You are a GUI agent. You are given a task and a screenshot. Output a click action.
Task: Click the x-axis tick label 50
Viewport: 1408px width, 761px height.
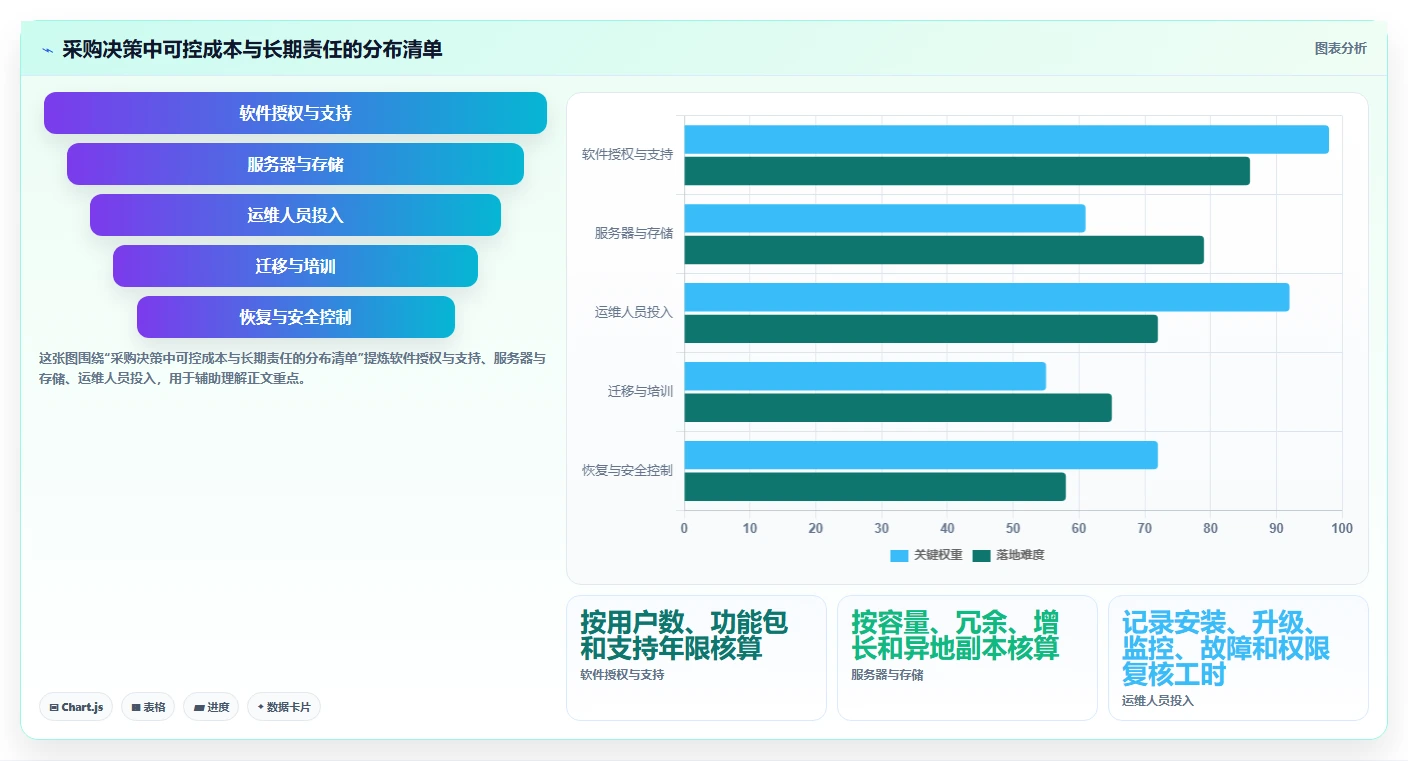(x=1013, y=528)
